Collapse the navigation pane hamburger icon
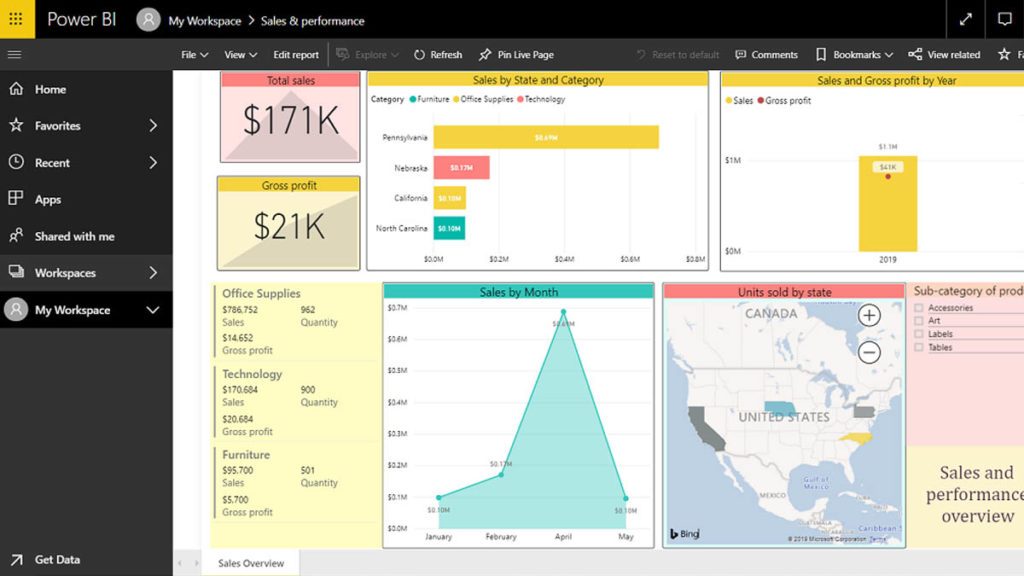Screen dimensions: 1024x576 click(x=14, y=54)
